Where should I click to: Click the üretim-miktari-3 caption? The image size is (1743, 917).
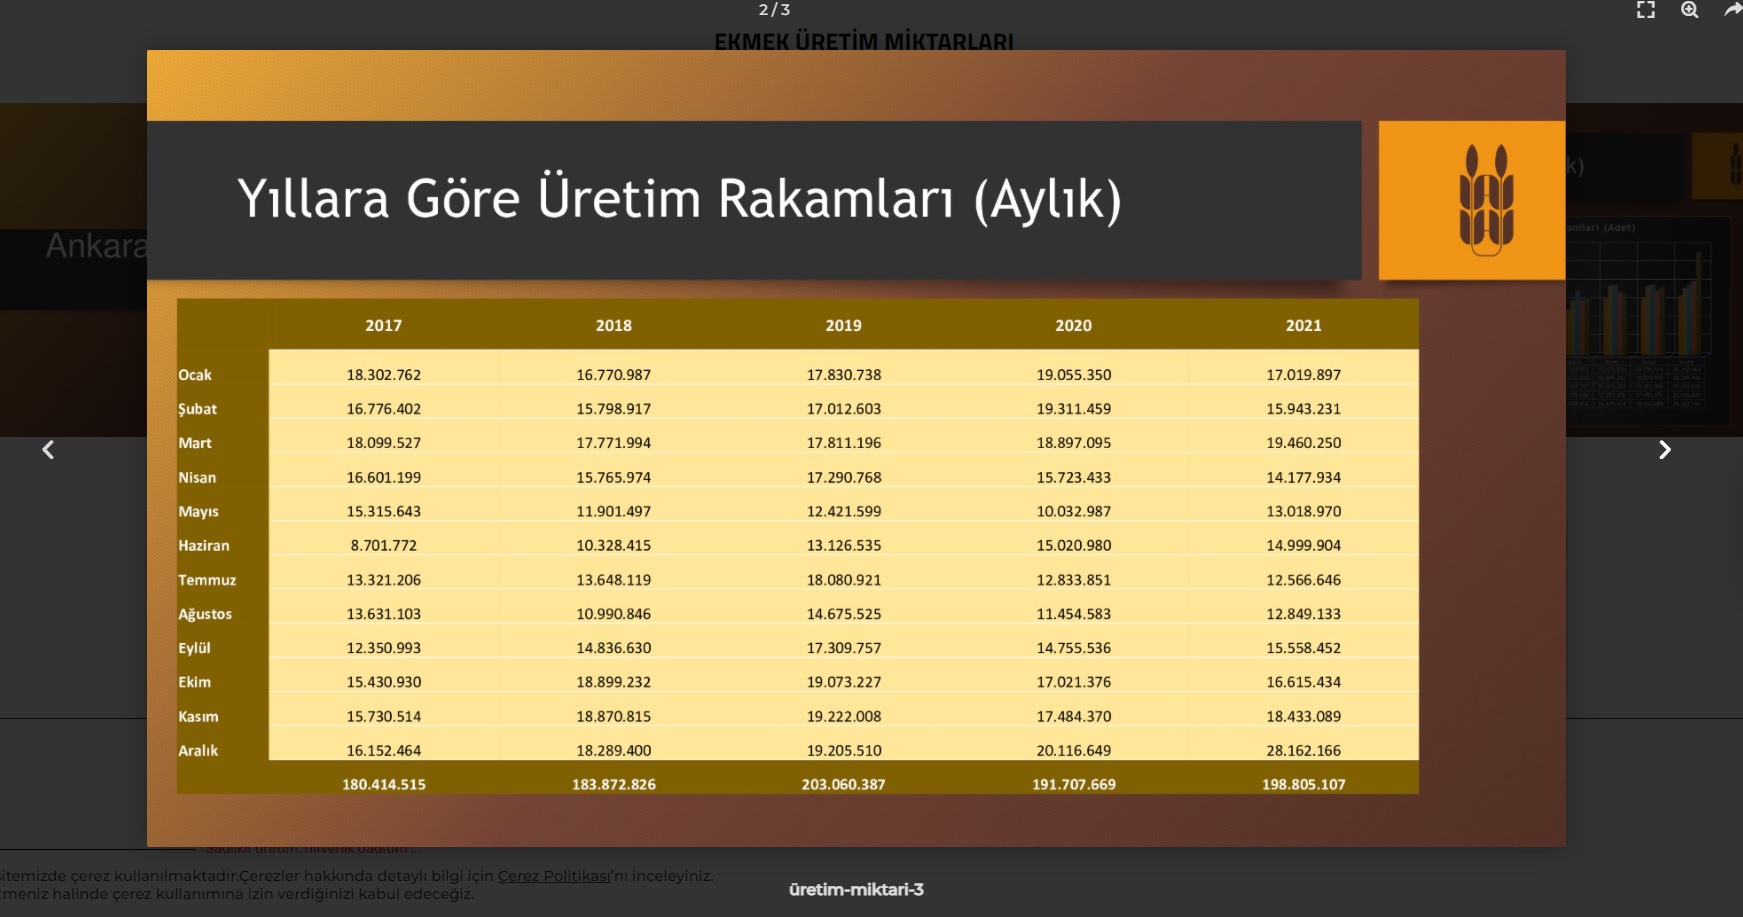tap(856, 889)
